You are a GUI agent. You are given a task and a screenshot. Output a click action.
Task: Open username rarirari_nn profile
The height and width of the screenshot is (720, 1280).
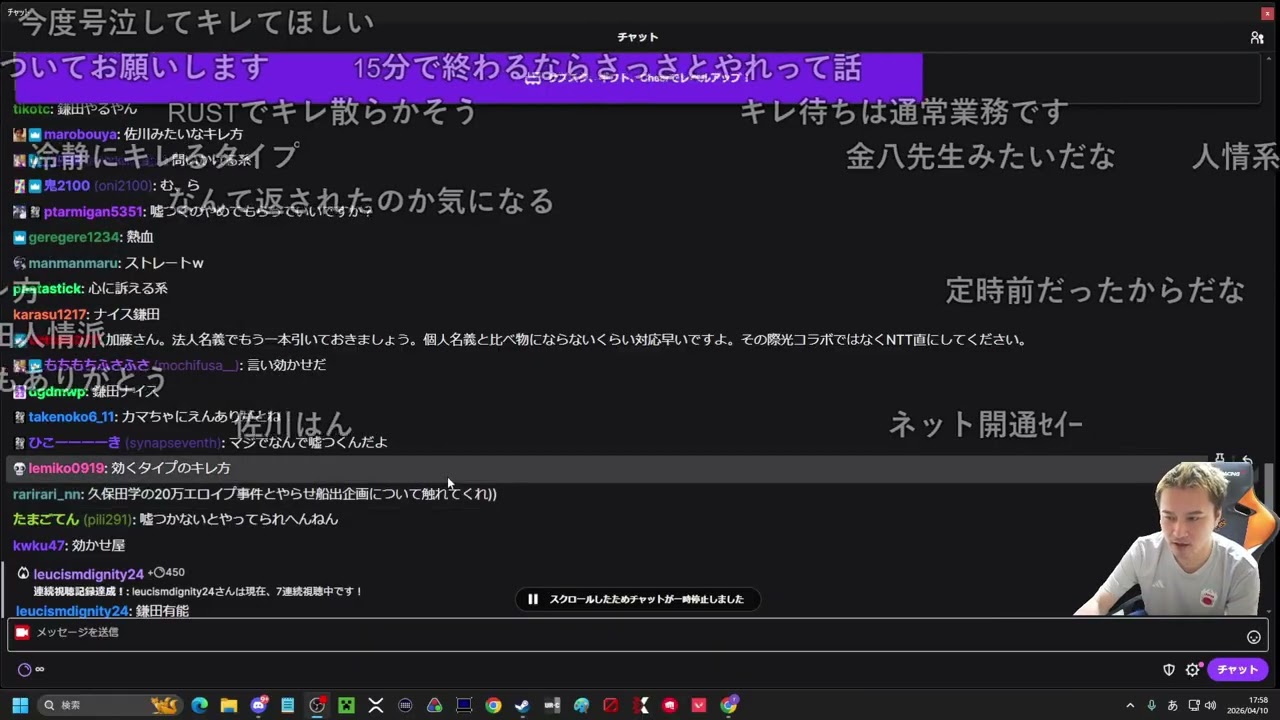47,494
